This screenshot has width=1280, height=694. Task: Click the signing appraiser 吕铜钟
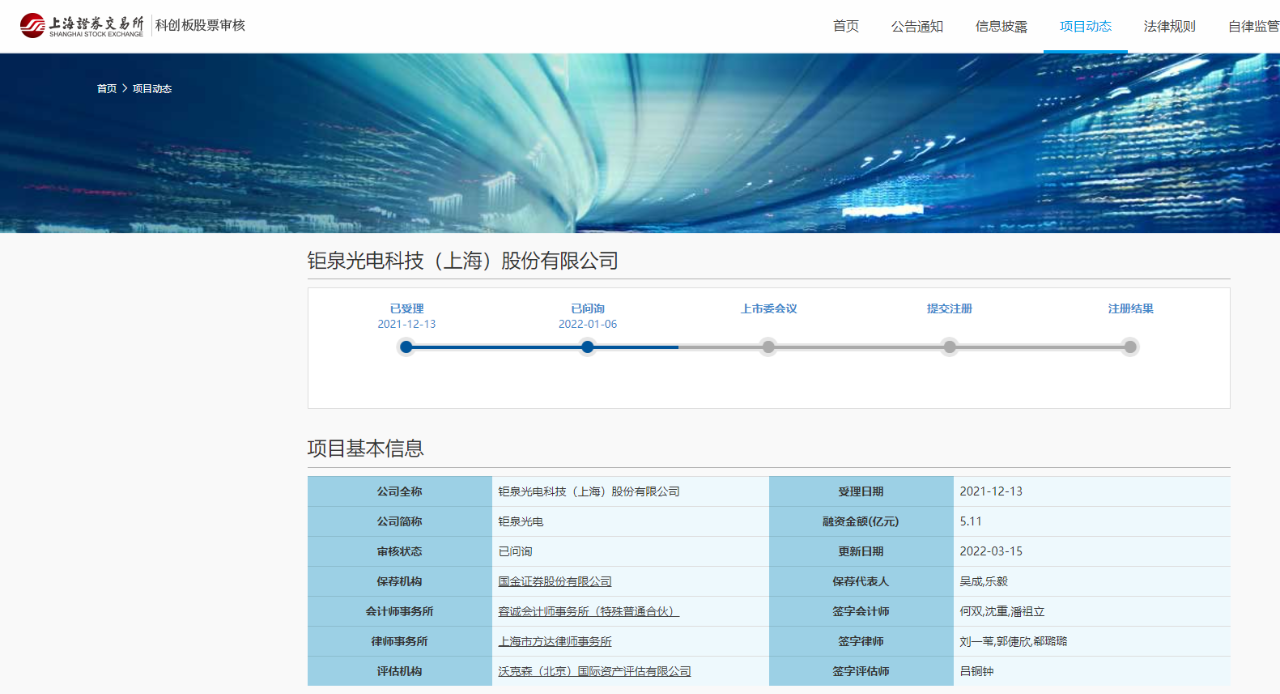976,671
